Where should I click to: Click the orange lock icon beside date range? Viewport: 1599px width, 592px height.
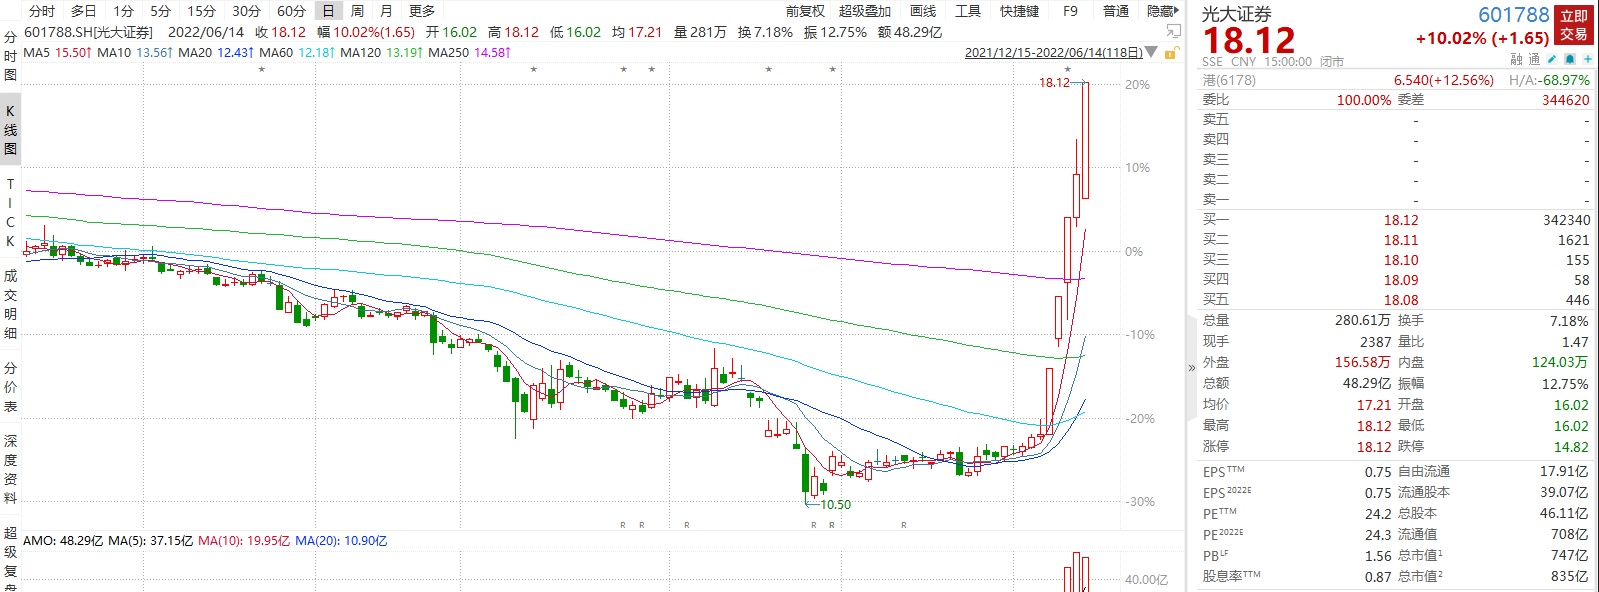[1172, 53]
